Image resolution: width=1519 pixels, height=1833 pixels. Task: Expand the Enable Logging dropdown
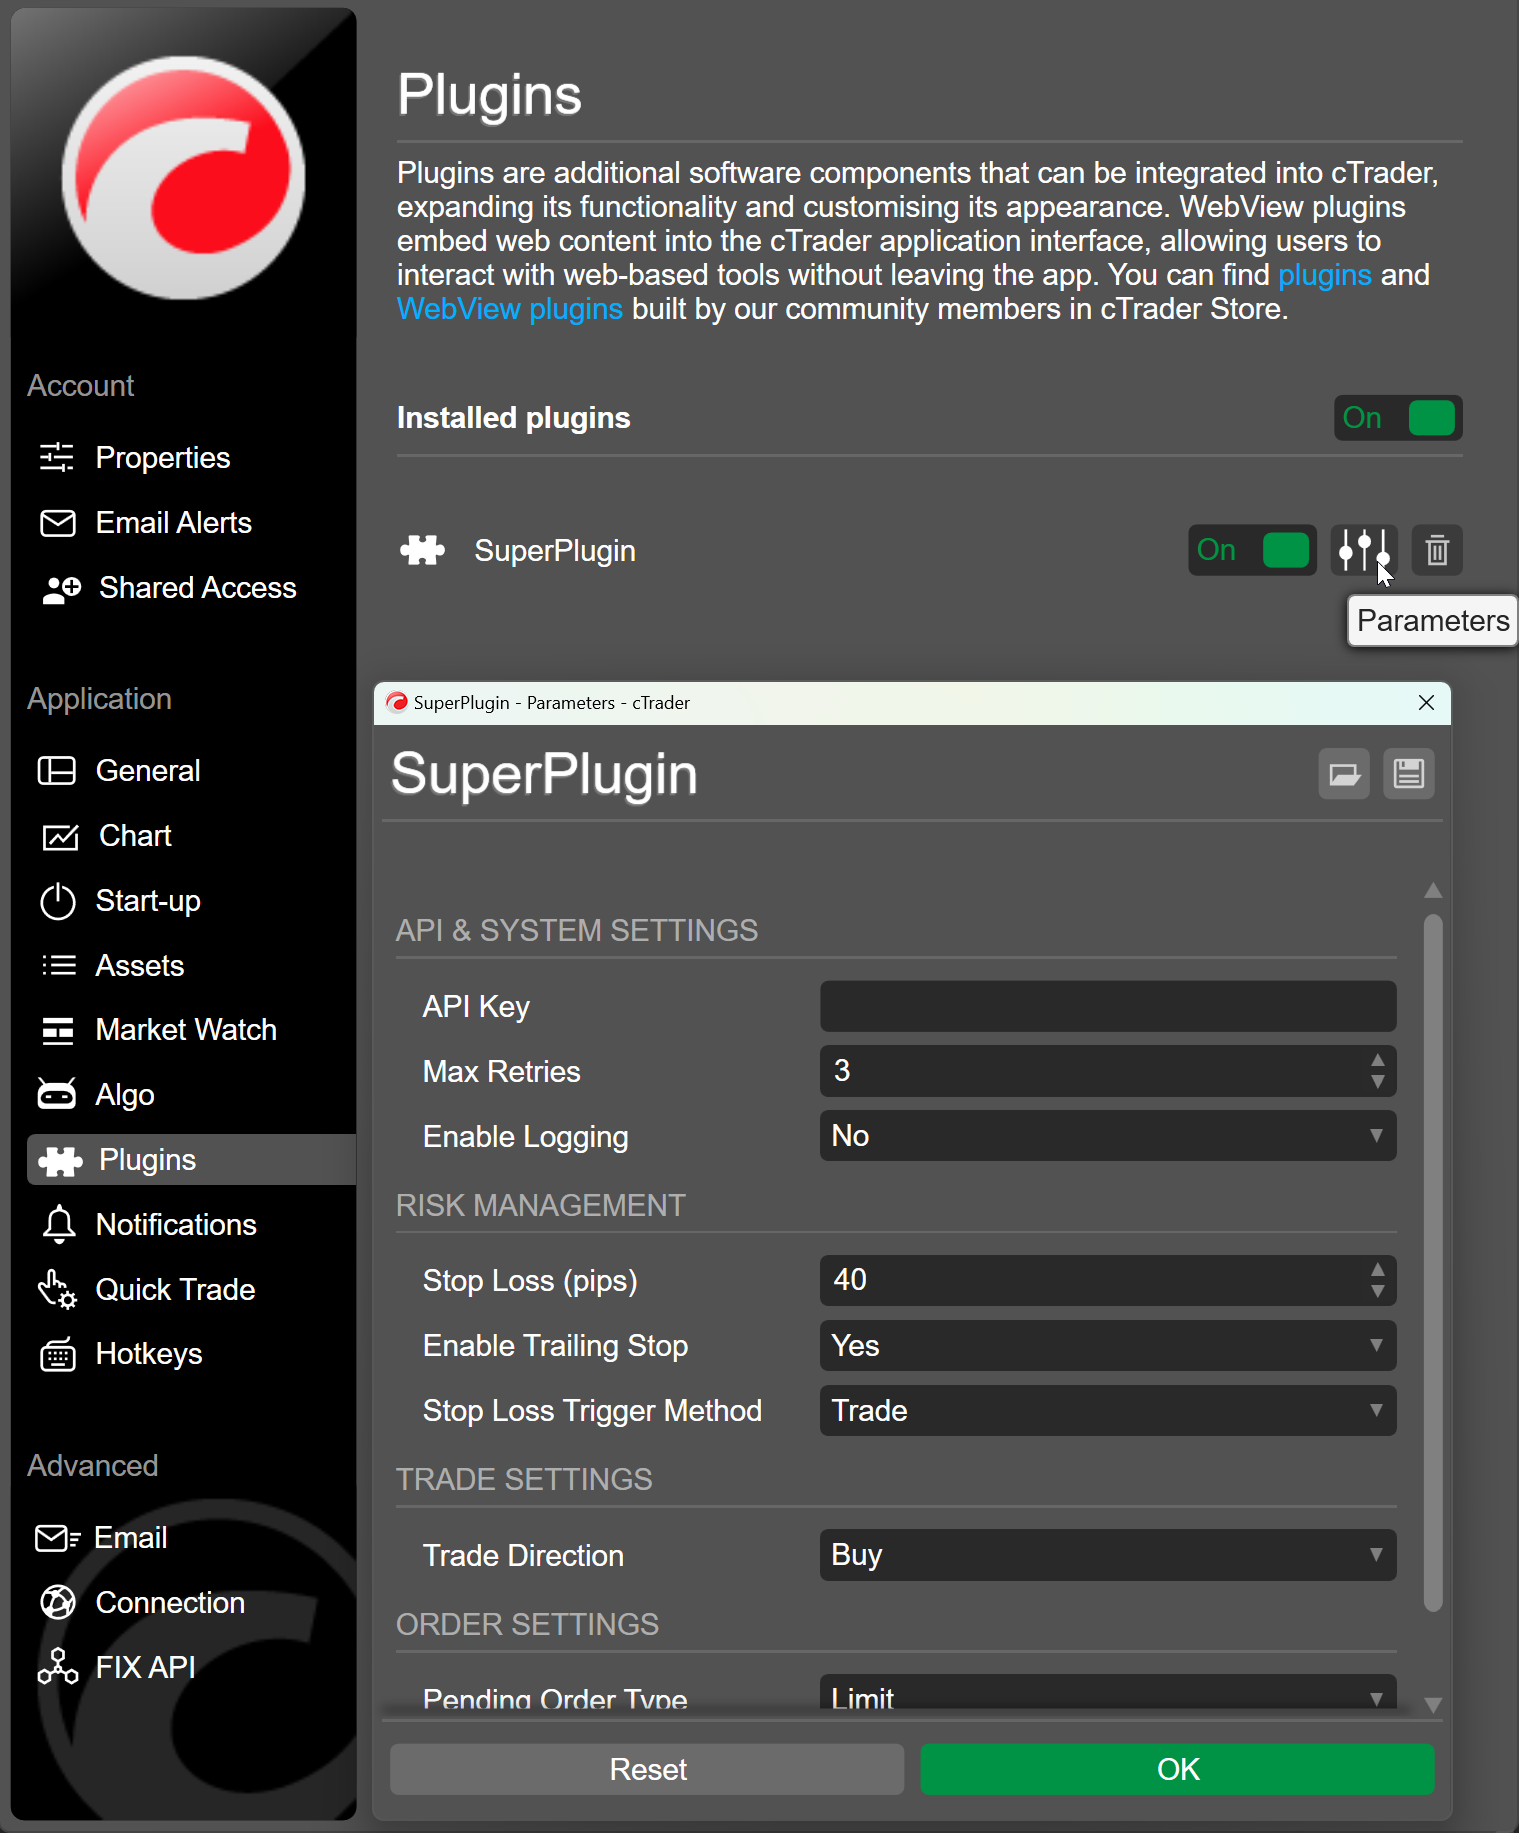pos(1107,1136)
